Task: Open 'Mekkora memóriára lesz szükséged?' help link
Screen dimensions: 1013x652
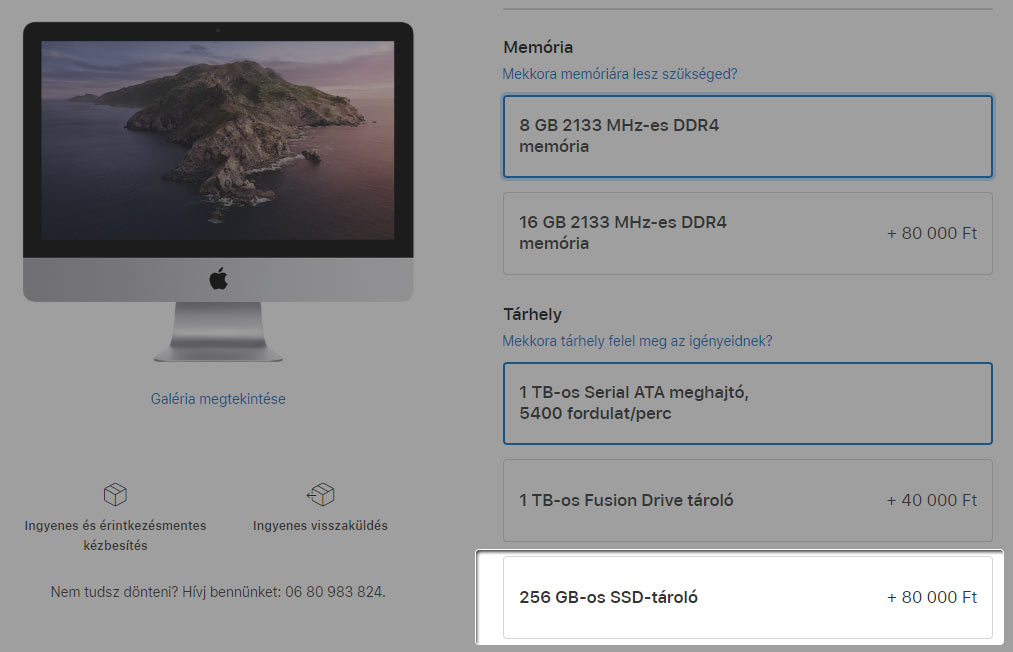Action: pyautogui.click(x=620, y=74)
